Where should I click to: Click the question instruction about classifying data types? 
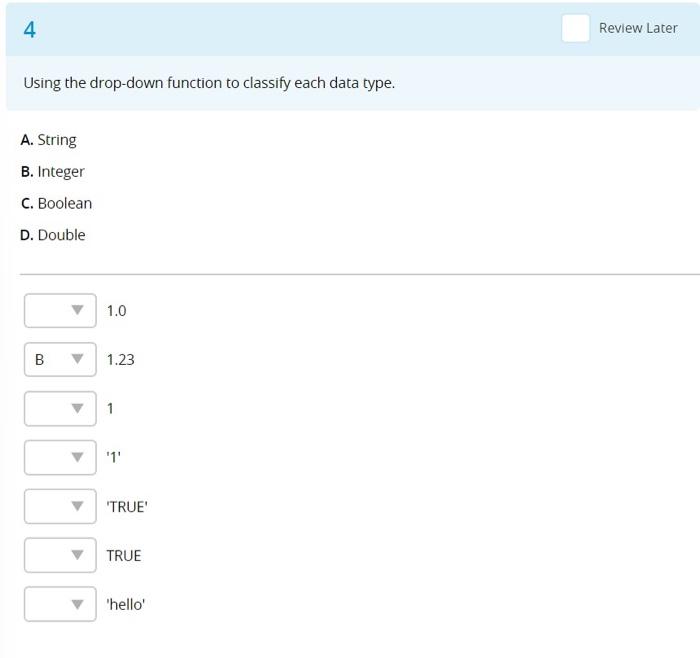tap(209, 83)
